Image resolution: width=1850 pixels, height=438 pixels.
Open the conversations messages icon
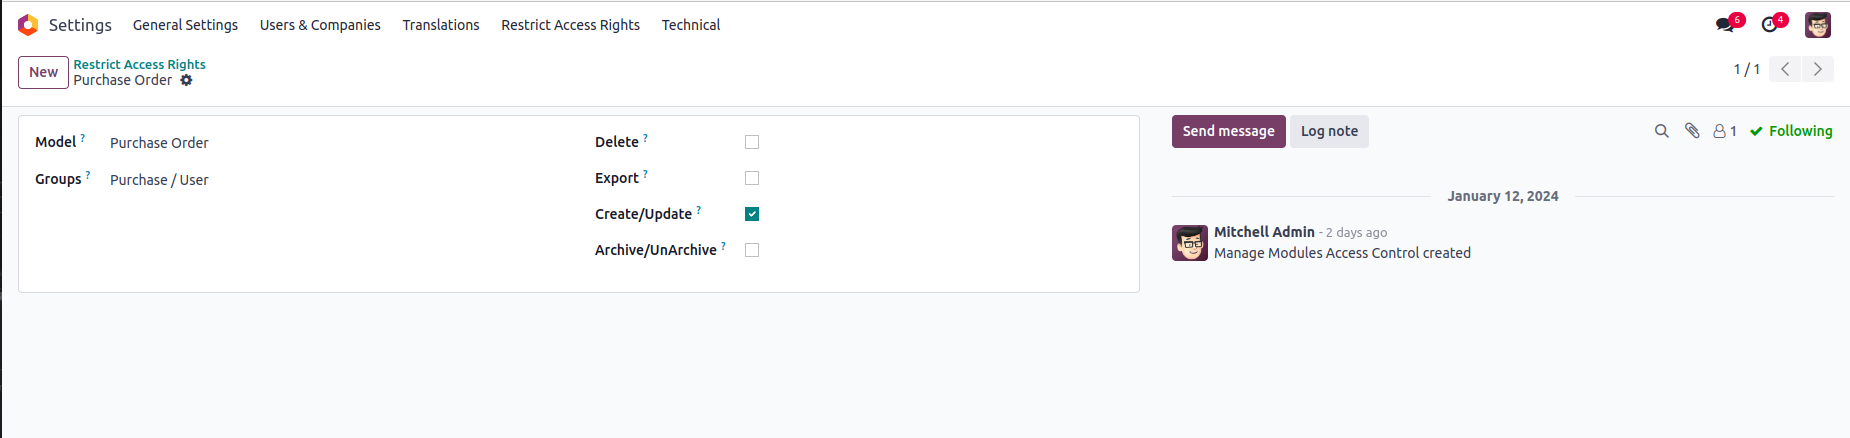[x=1725, y=25]
